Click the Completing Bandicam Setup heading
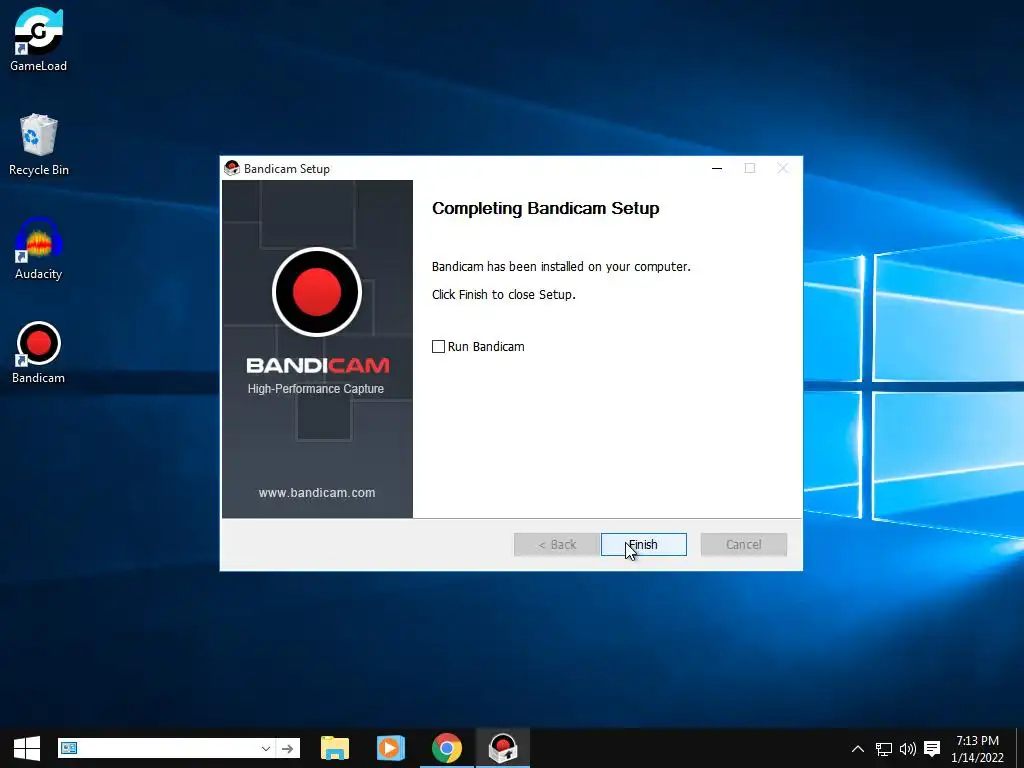This screenshot has height=768, width=1024. (545, 208)
